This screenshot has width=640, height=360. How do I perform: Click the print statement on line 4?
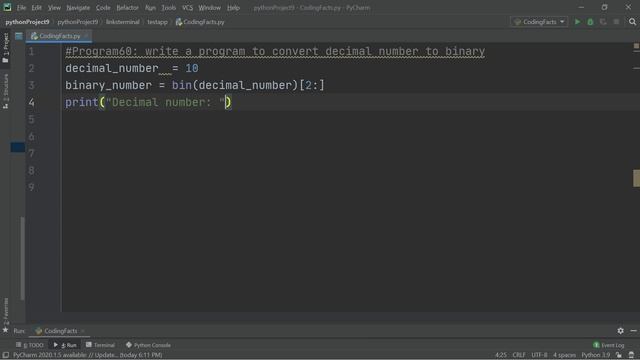pyautogui.click(x=148, y=102)
